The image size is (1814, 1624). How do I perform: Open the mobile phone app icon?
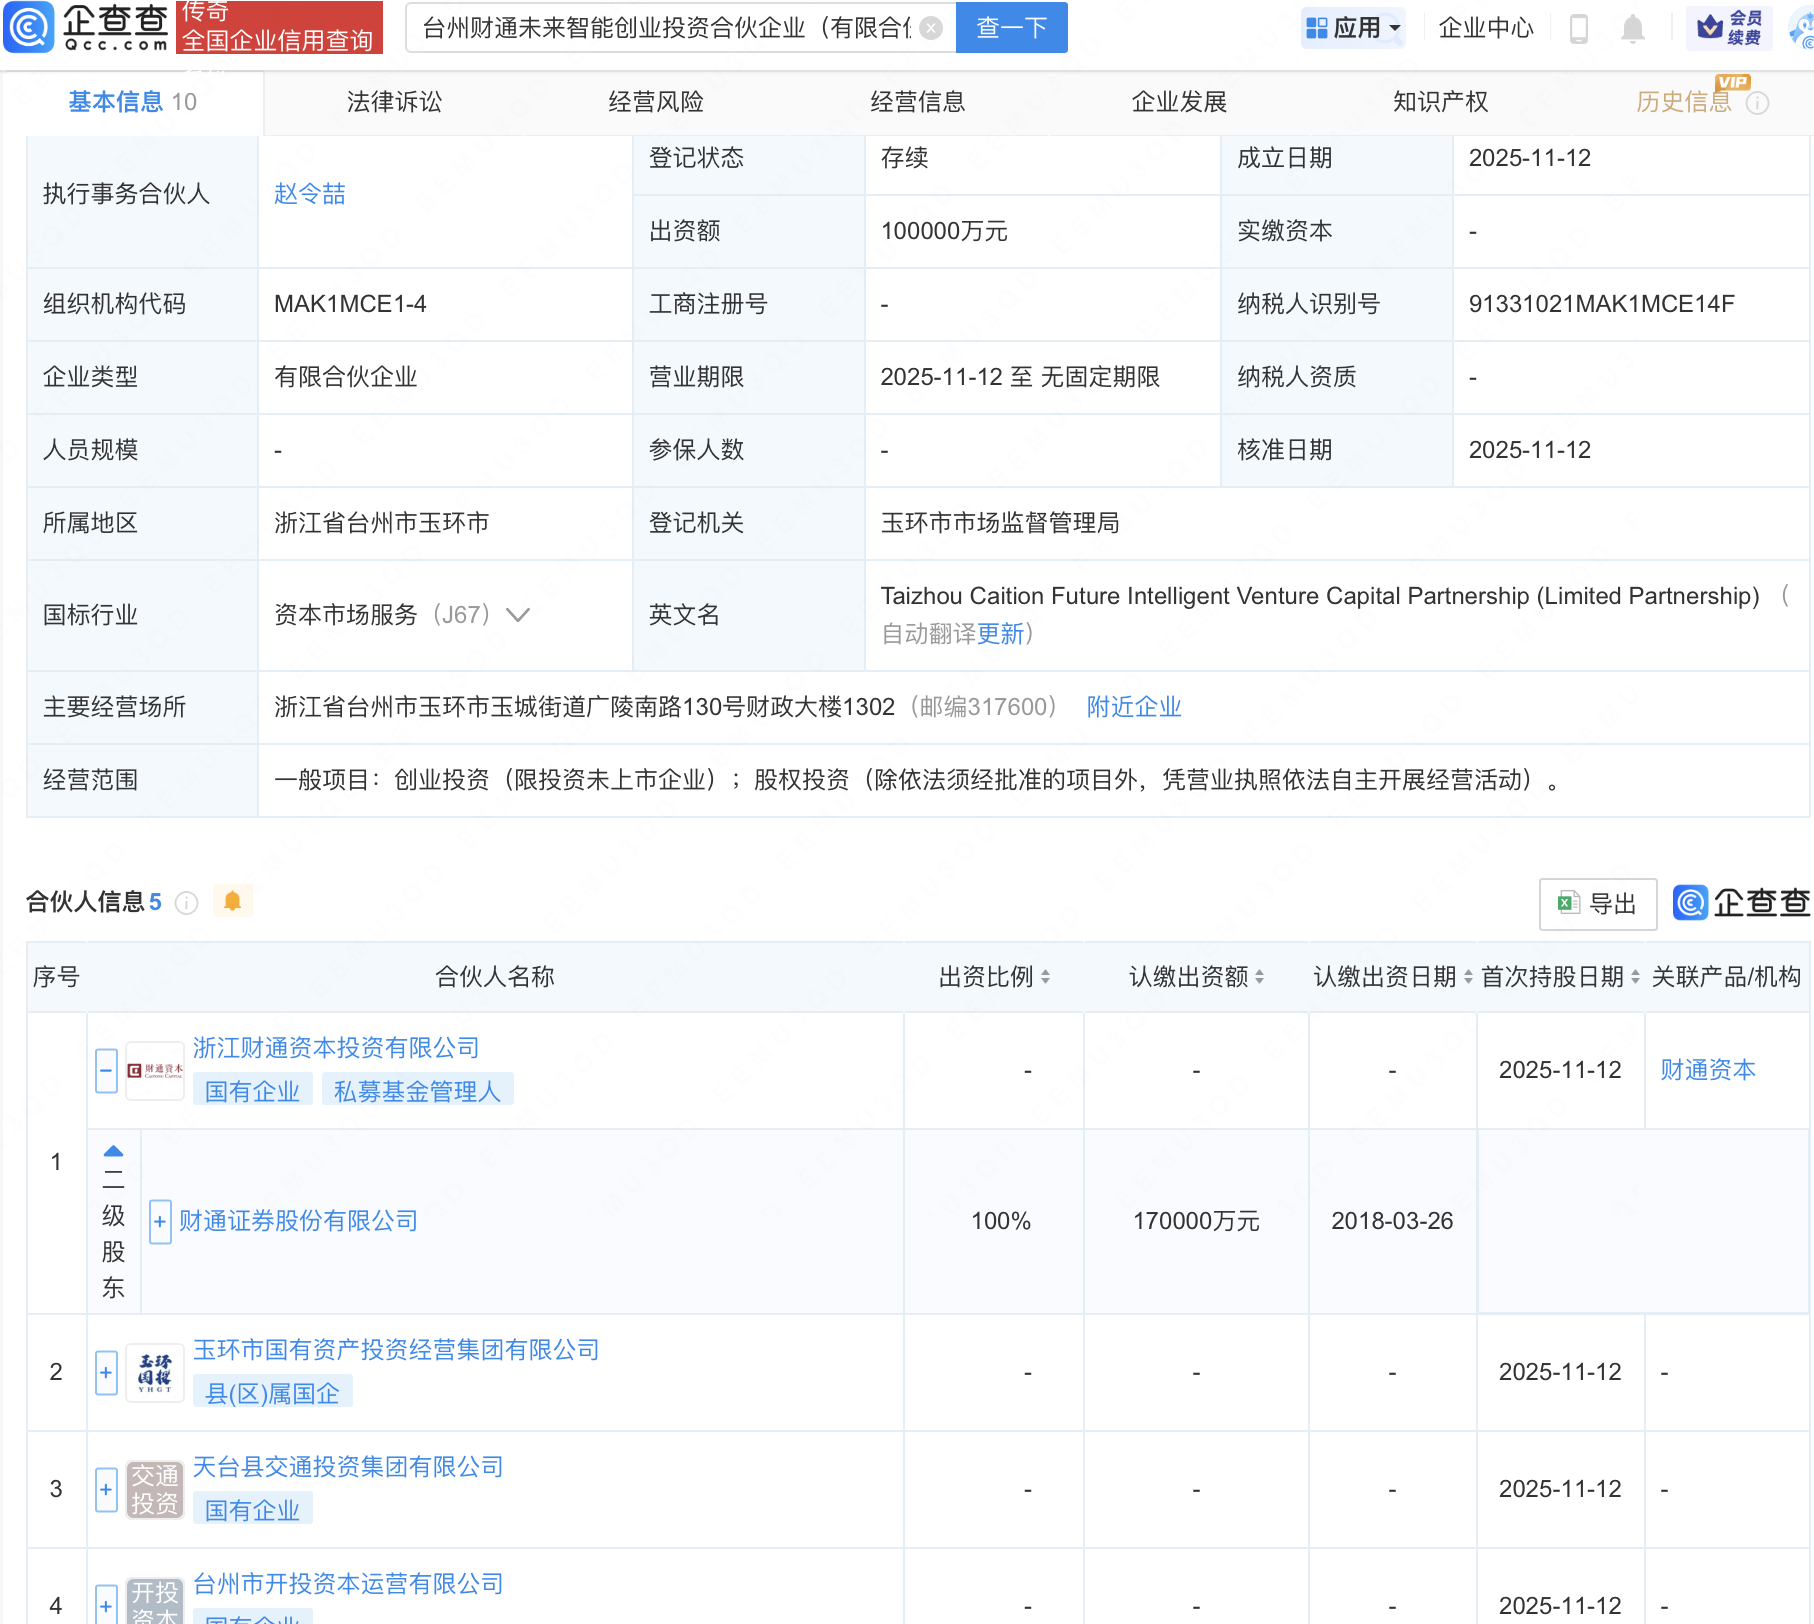[x=1579, y=28]
